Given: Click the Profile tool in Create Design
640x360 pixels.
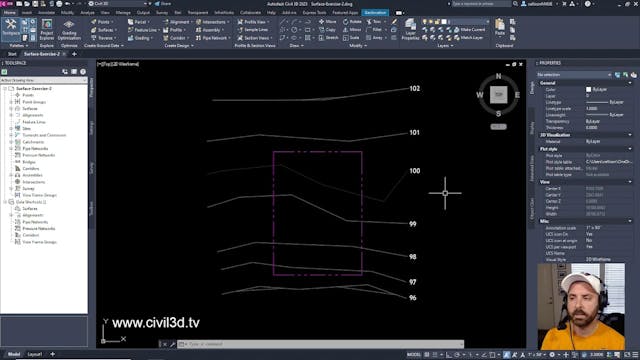Looking at the screenshot, I should point(174,30).
